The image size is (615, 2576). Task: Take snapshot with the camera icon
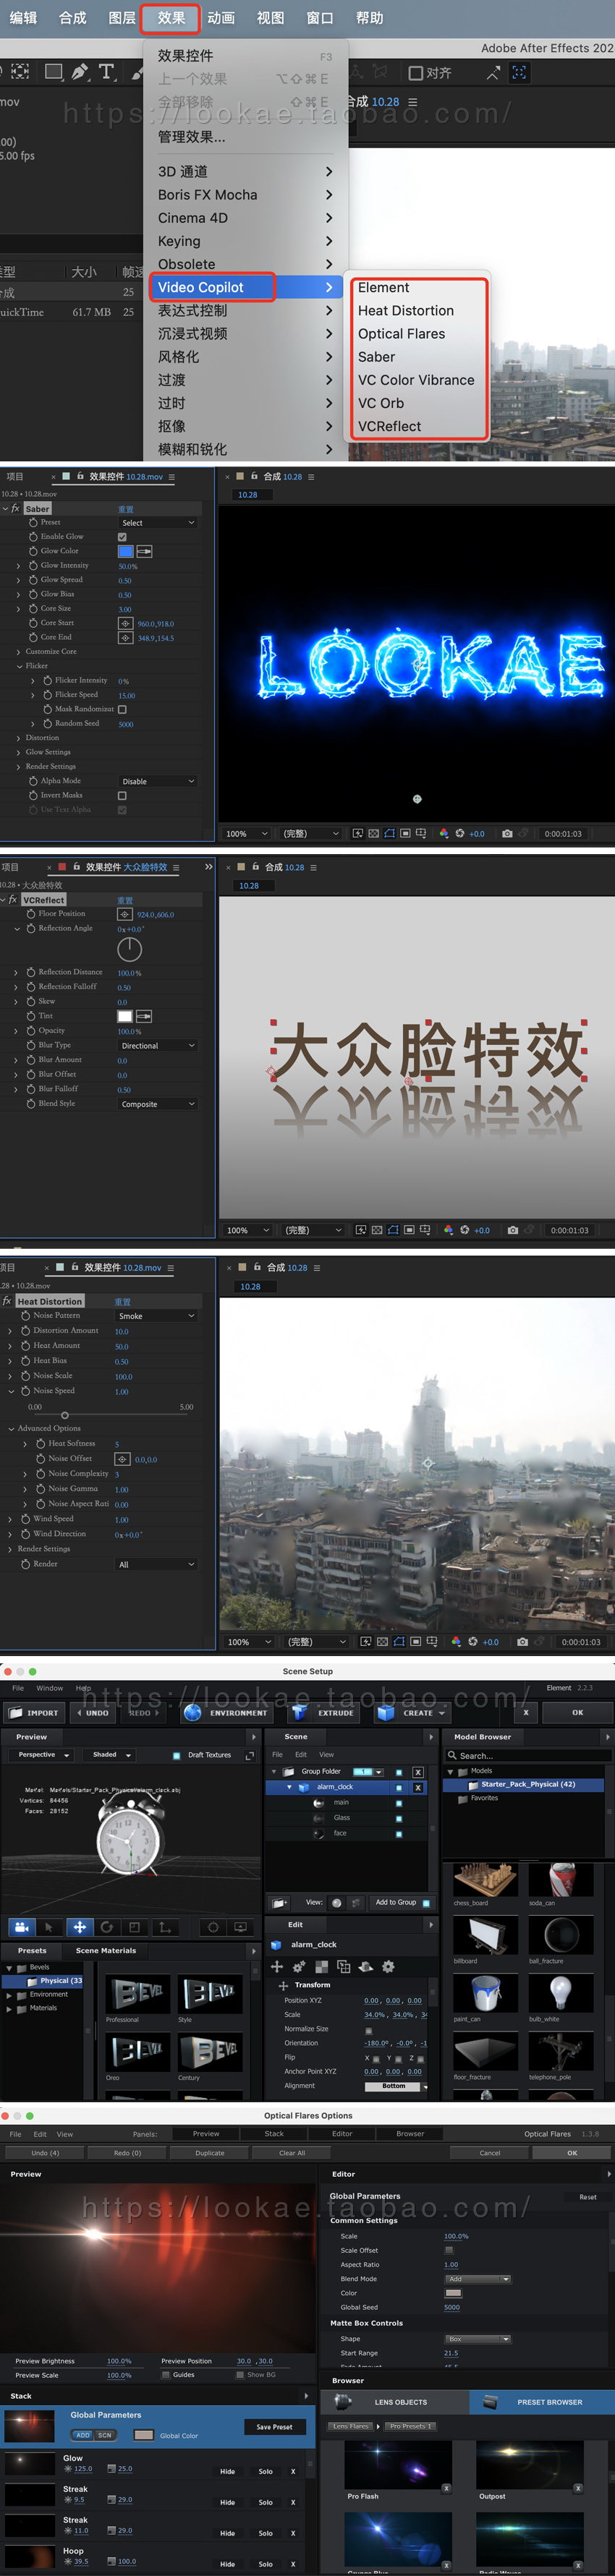tap(507, 833)
